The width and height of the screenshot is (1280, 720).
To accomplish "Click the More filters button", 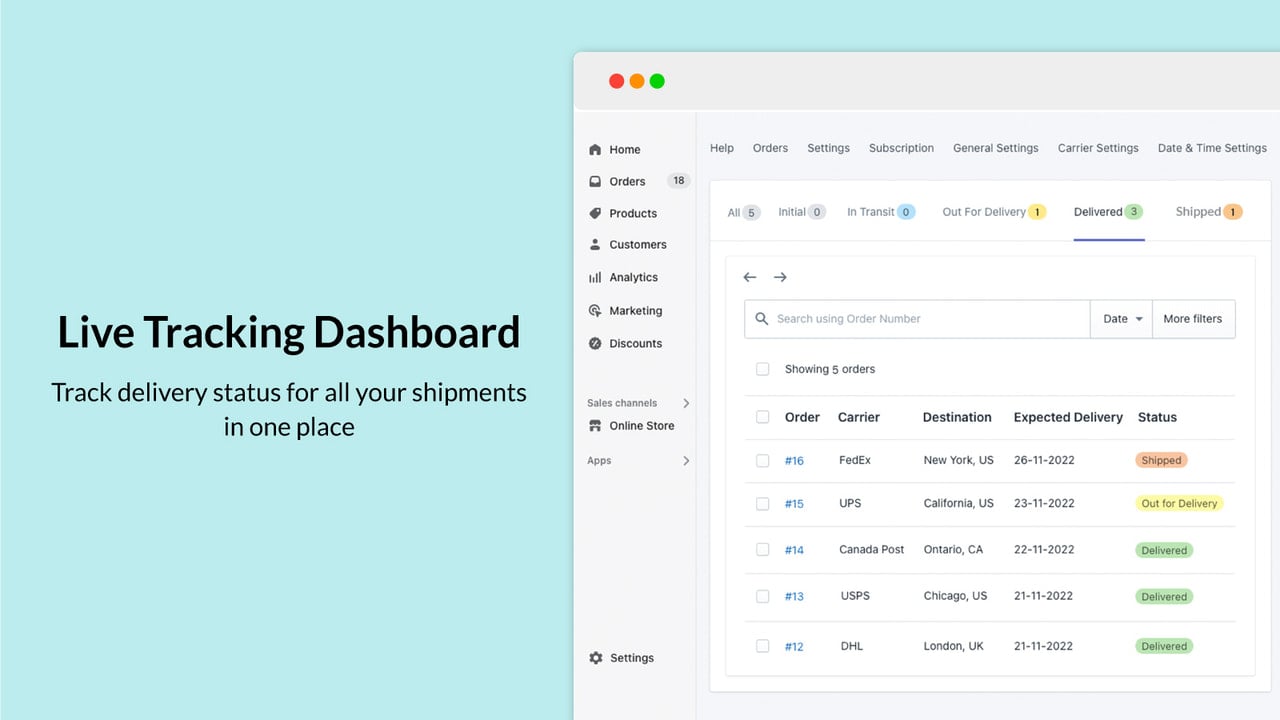I will click(1193, 319).
